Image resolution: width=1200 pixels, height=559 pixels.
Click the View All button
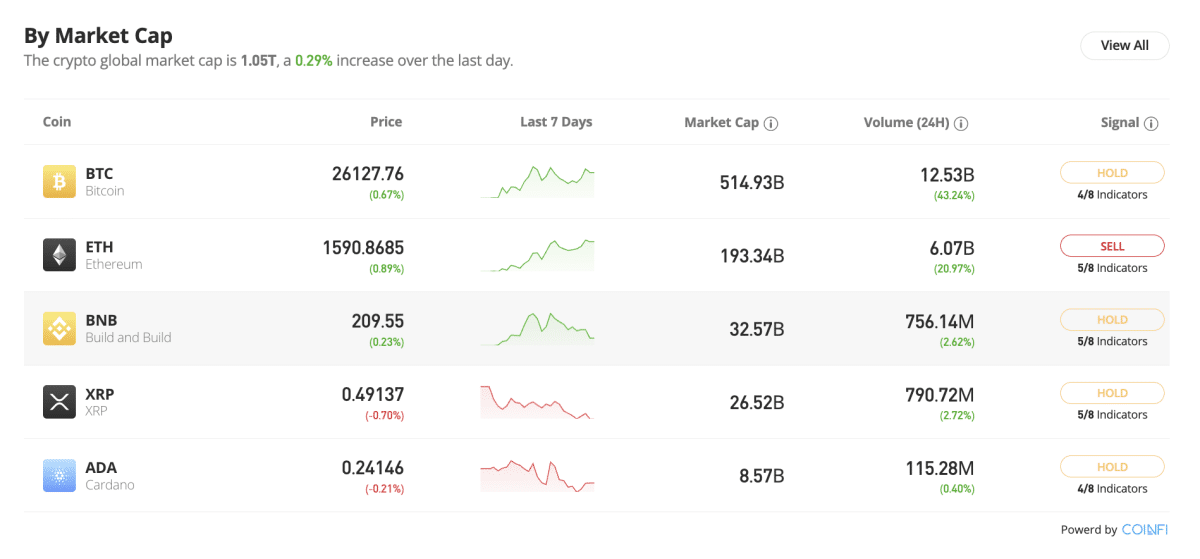click(1124, 45)
